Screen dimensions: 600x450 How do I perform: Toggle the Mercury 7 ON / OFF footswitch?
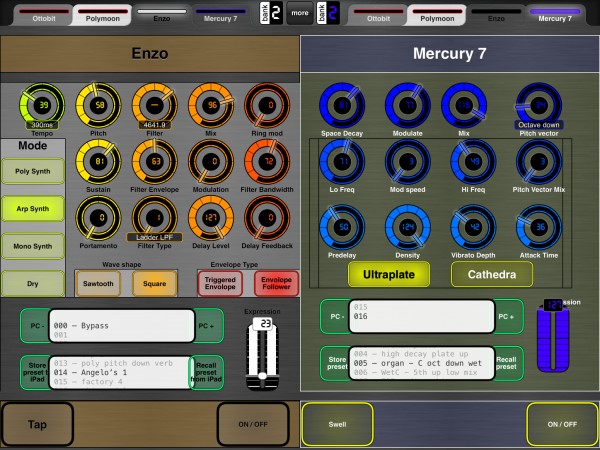(x=562, y=424)
